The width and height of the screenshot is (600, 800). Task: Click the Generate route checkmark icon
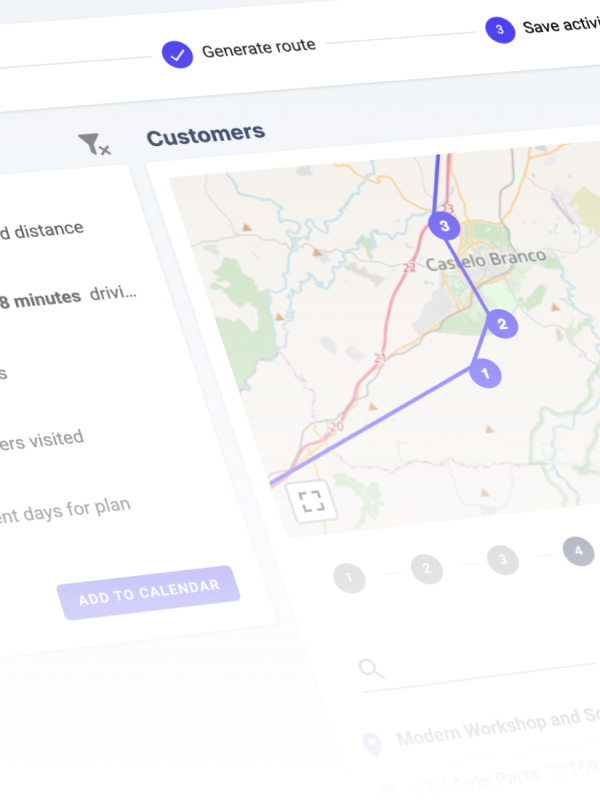point(177,54)
